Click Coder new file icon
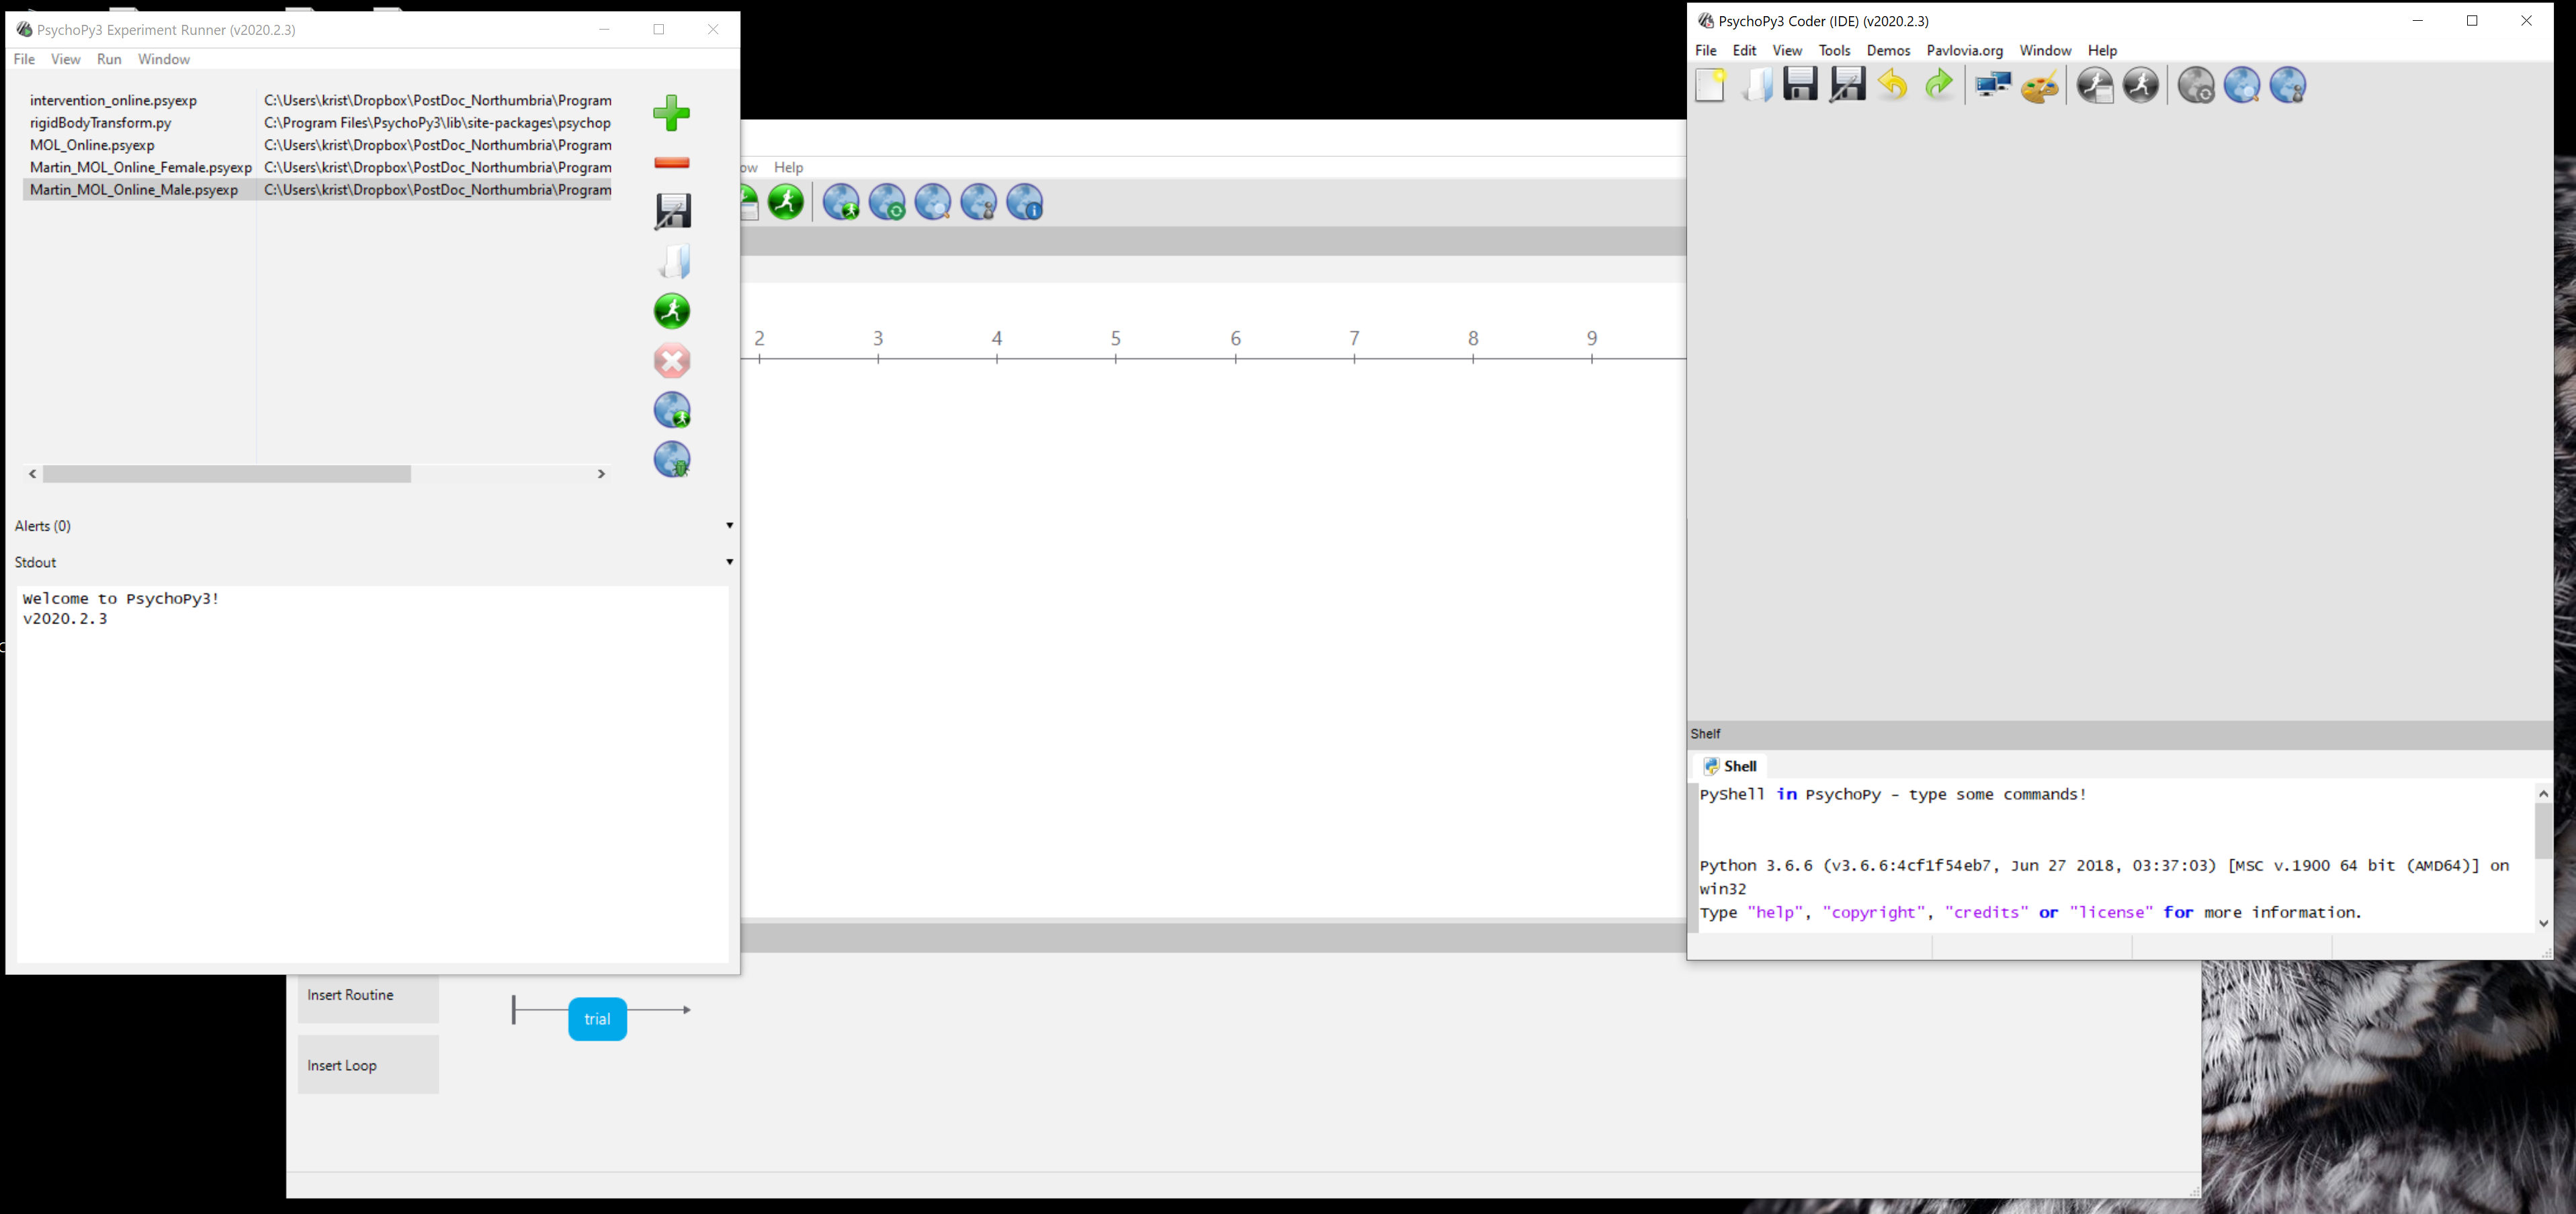The width and height of the screenshot is (2576, 1214). 1710,86
